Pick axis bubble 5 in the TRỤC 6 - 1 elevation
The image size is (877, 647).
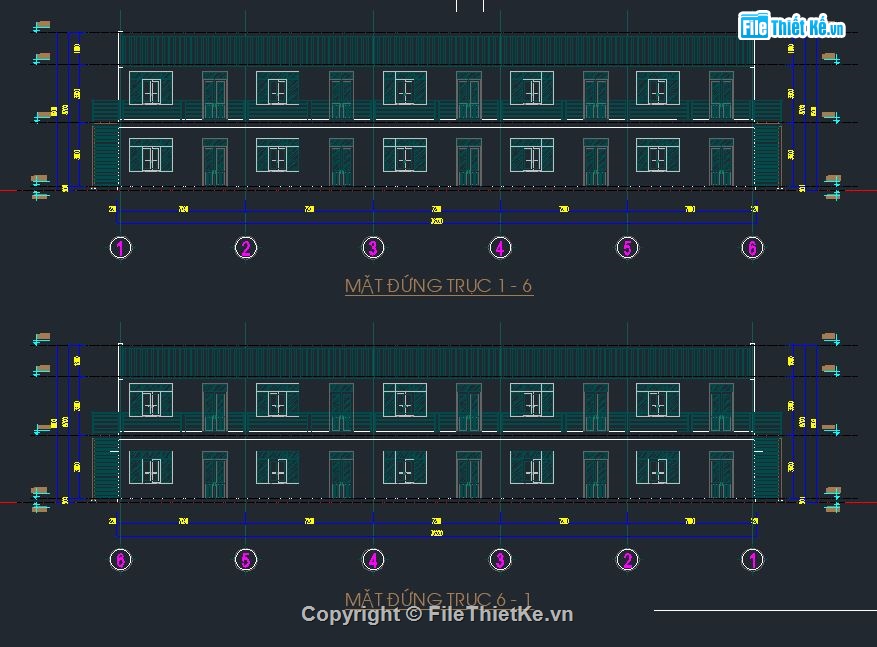point(246,560)
